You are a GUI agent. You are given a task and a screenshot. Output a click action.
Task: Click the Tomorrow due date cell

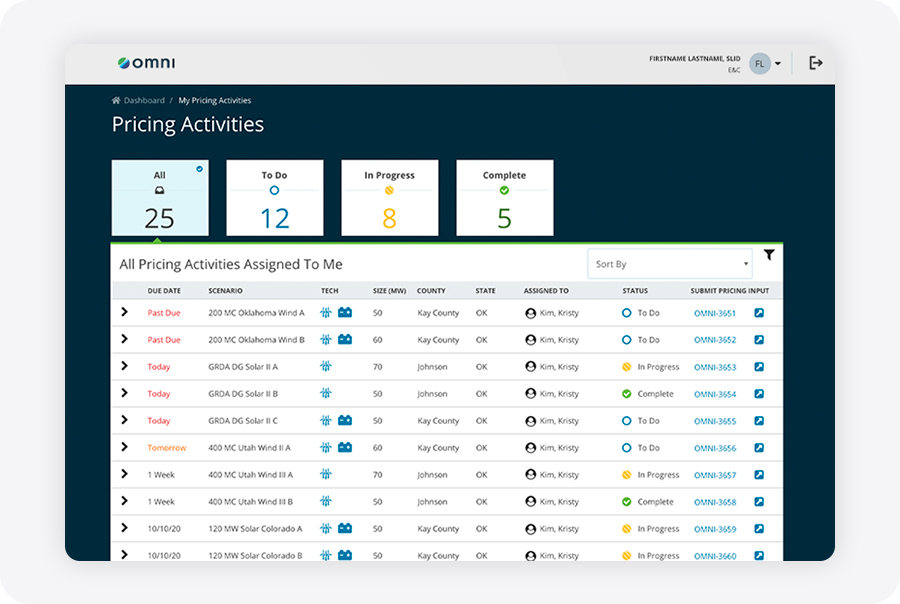[166, 448]
